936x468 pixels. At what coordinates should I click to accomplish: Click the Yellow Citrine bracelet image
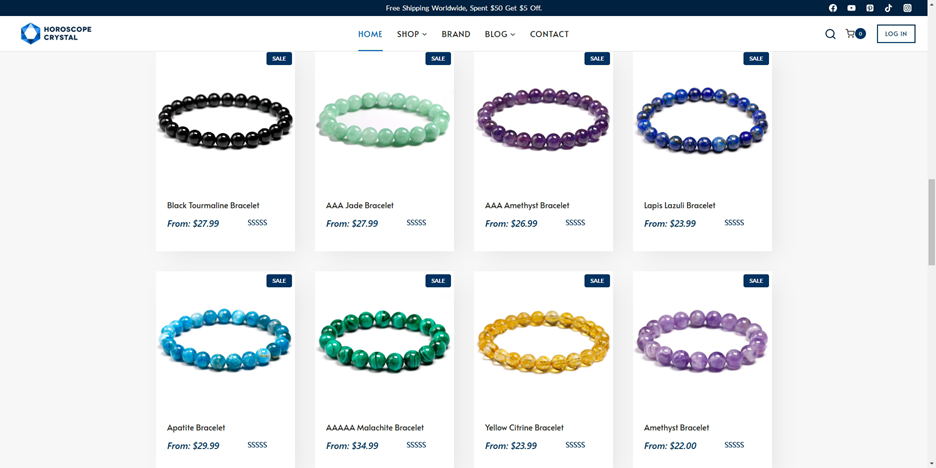click(x=543, y=341)
